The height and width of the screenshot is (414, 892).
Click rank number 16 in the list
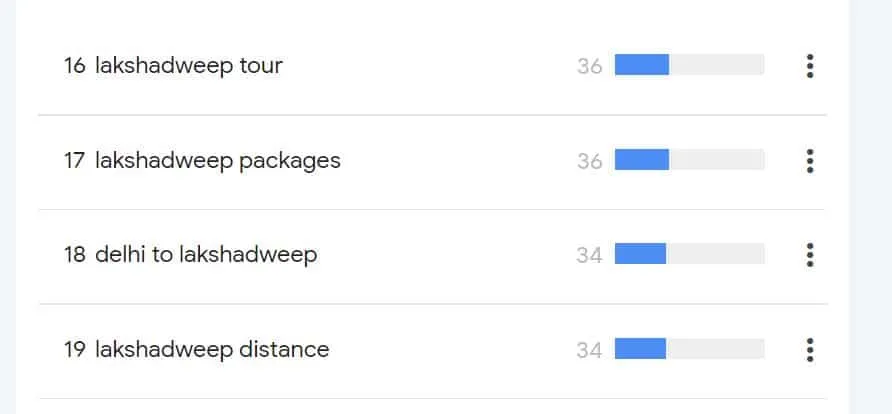tap(75, 66)
